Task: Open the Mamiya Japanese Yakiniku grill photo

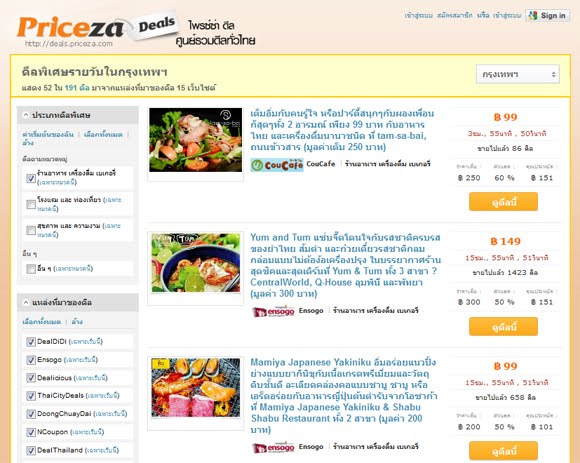Action: point(195,388)
